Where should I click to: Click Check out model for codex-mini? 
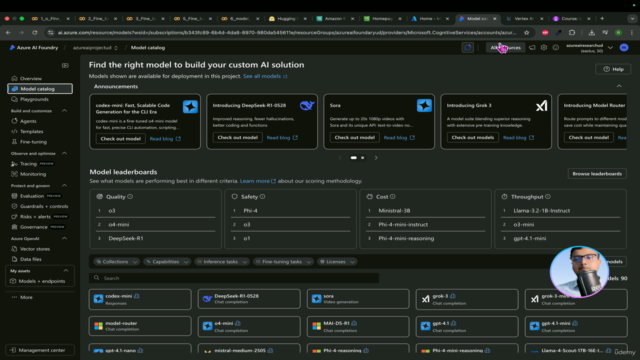point(120,139)
